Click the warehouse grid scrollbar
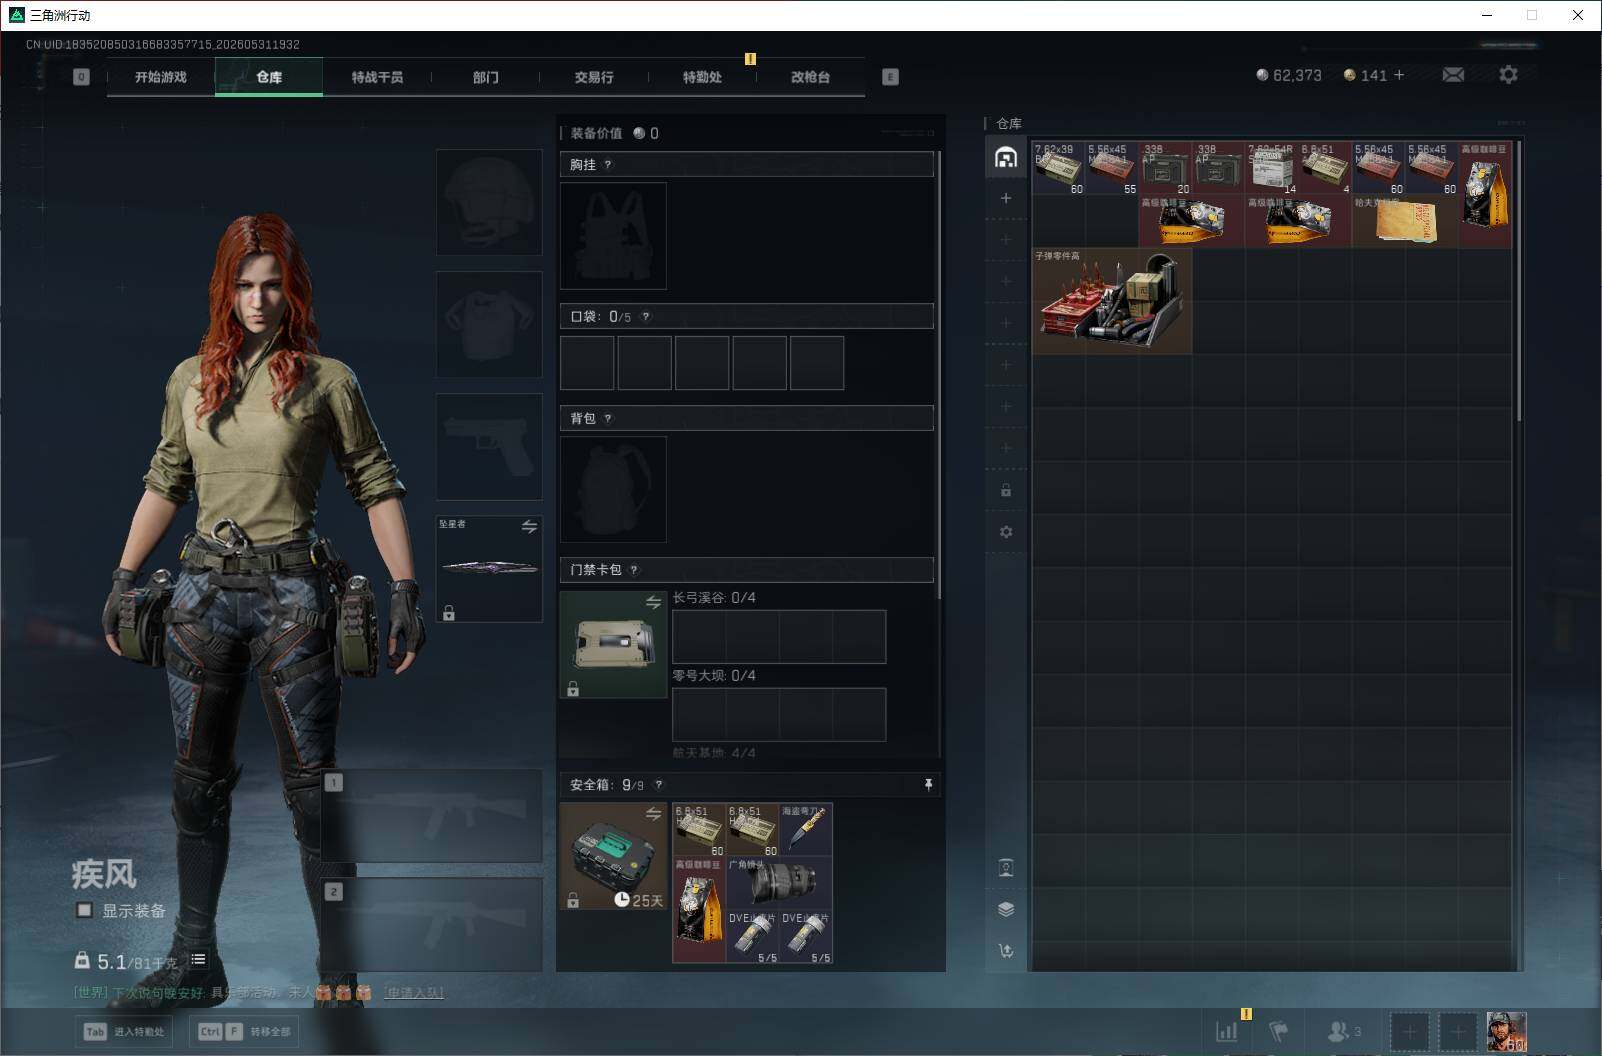This screenshot has width=1602, height=1056. (x=1519, y=281)
